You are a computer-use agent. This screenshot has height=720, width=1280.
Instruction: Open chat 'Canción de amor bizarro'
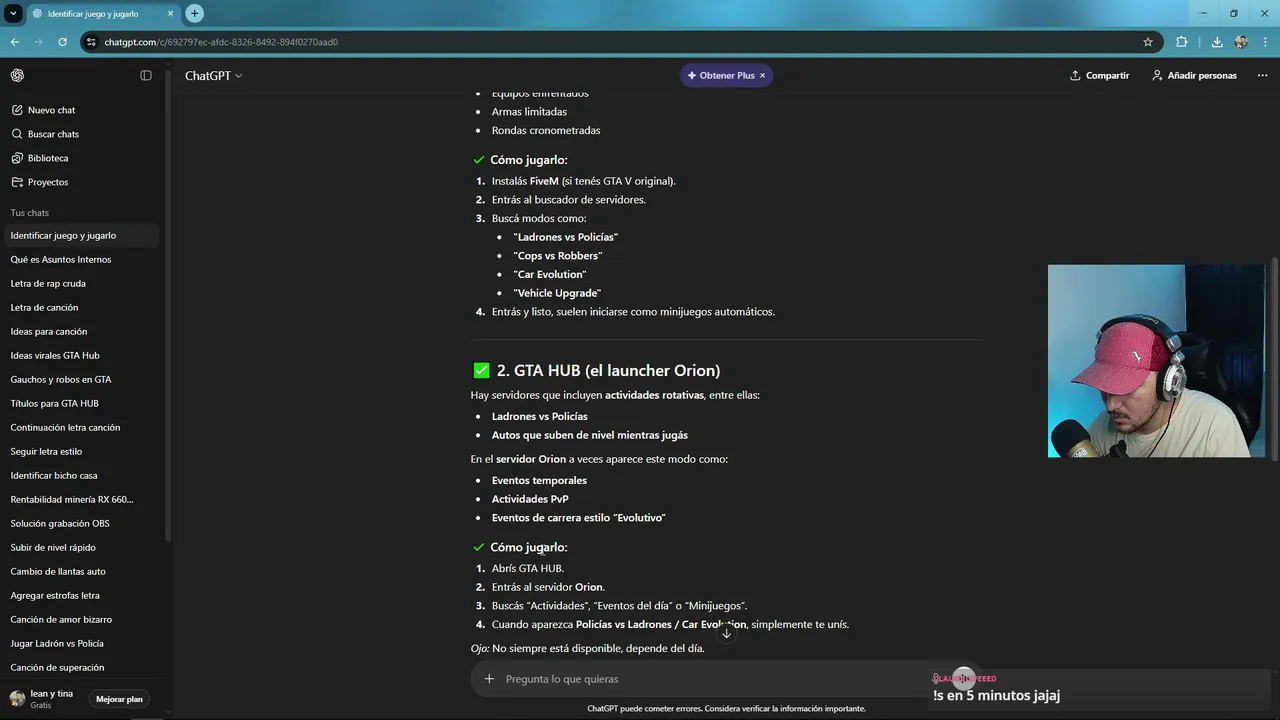(x=80, y=620)
